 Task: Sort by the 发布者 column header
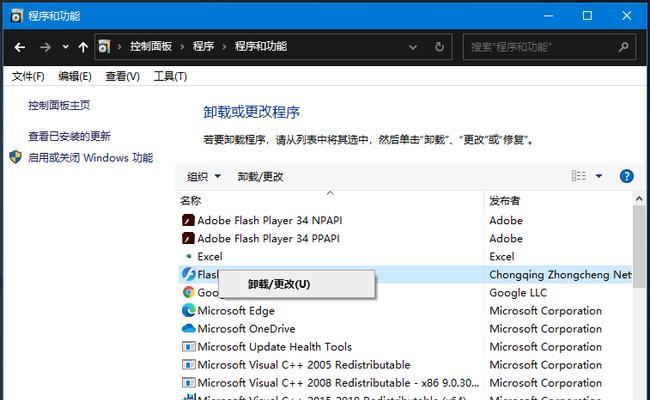click(x=504, y=201)
